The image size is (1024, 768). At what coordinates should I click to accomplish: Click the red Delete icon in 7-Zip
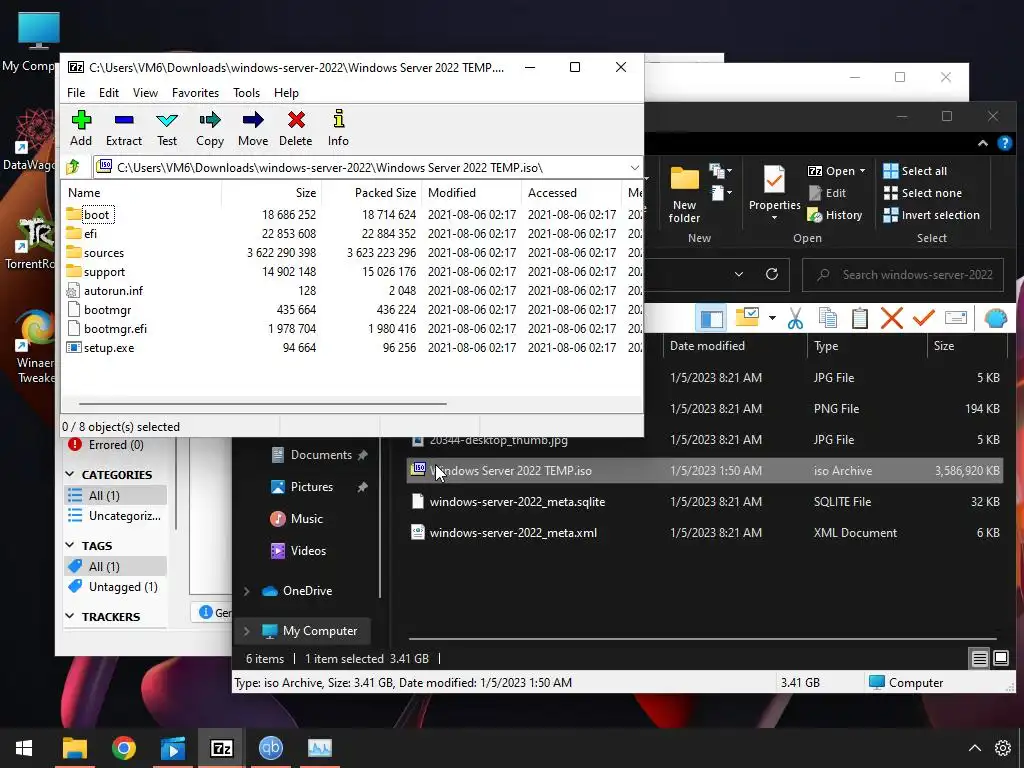point(296,128)
